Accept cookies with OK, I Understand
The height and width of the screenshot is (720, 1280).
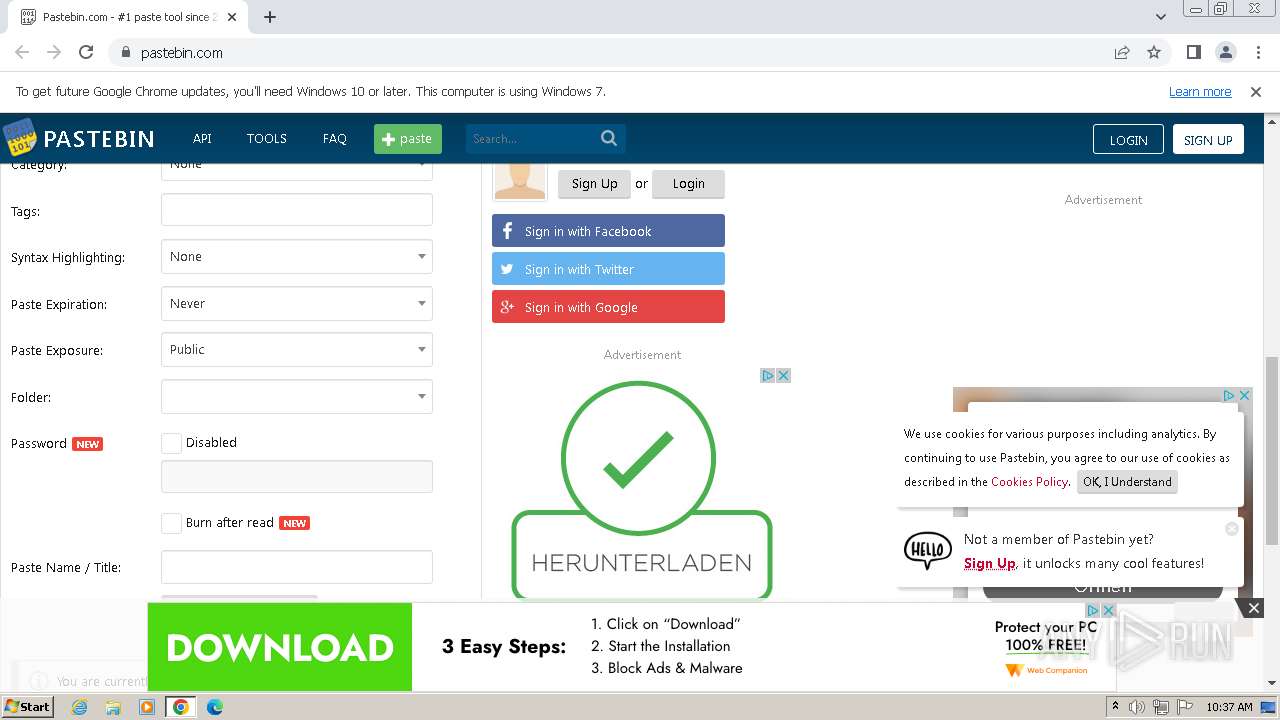coord(1127,482)
